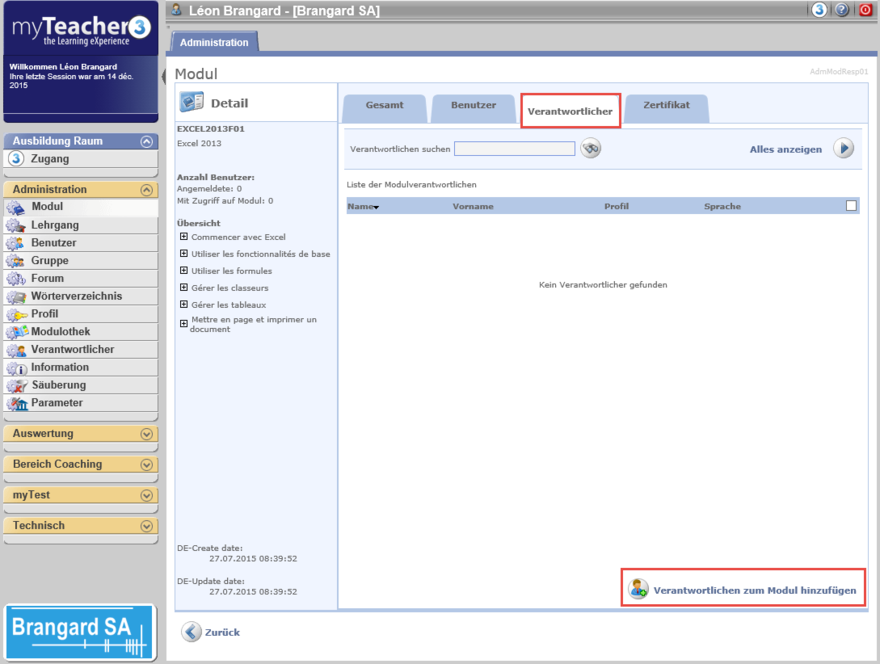Click the Zurück back arrow icon
This screenshot has width=880, height=664.
[191, 632]
